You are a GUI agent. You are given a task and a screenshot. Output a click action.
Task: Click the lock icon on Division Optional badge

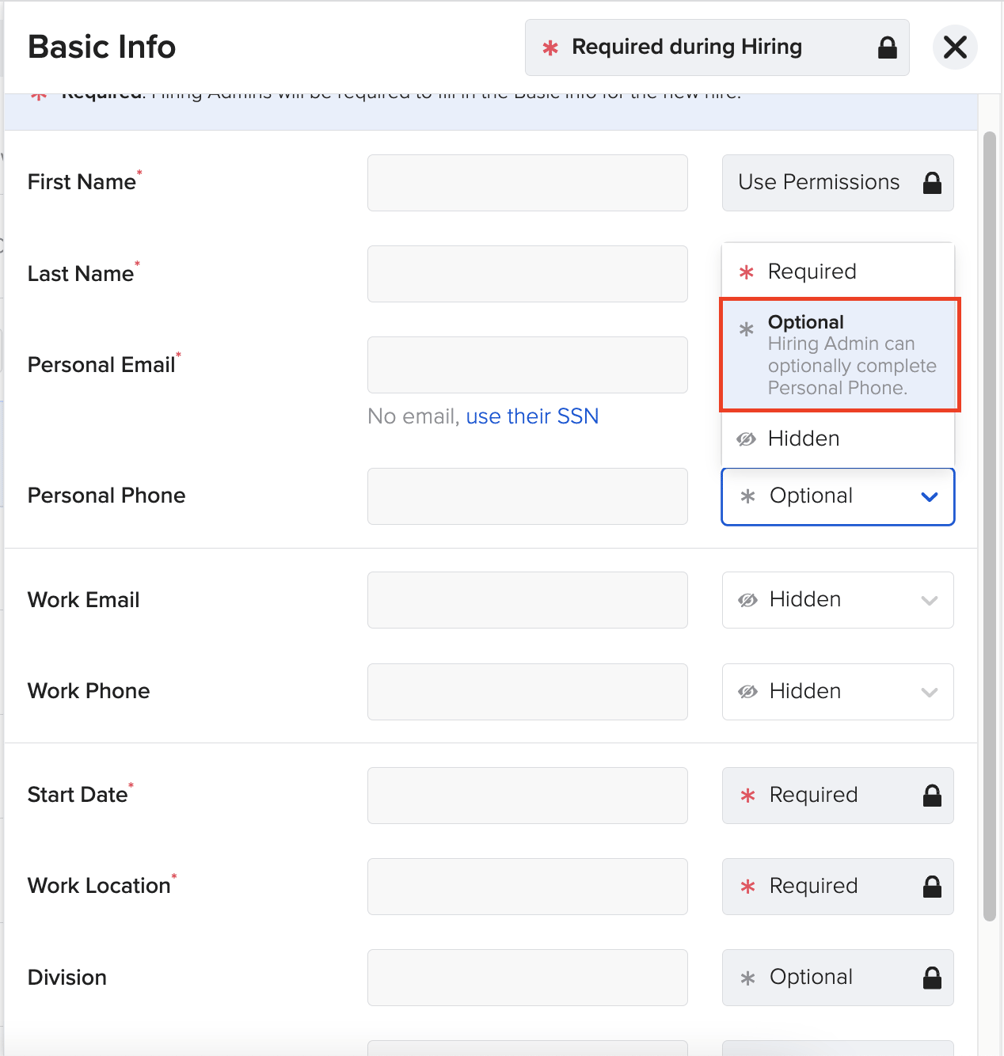tap(931, 977)
